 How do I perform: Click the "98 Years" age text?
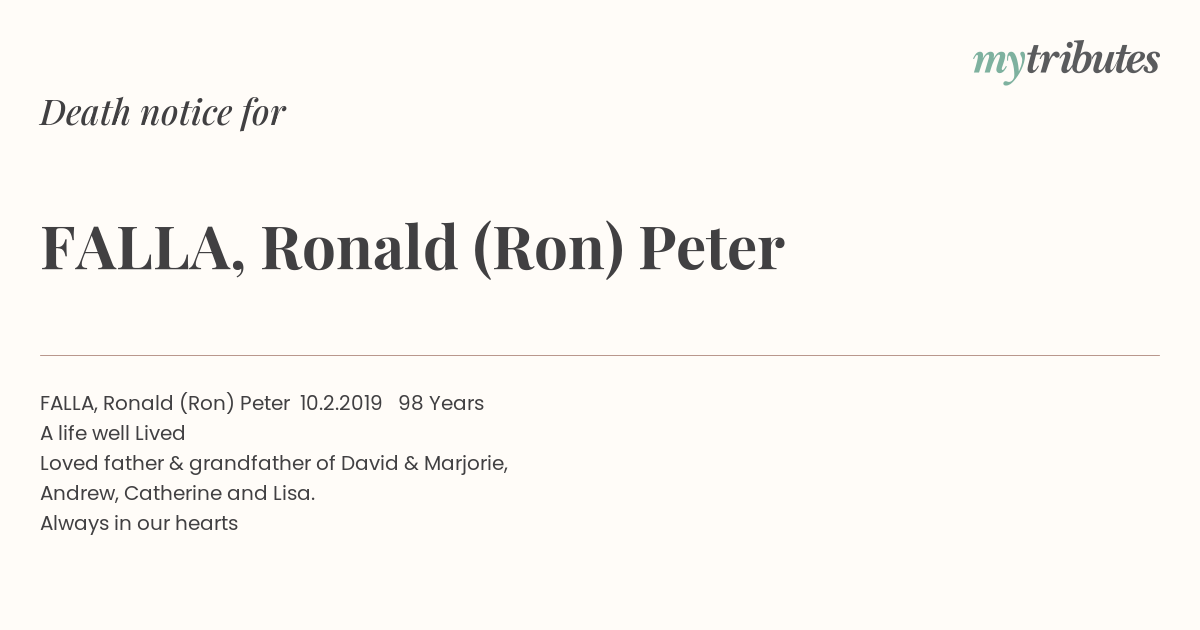coord(441,403)
